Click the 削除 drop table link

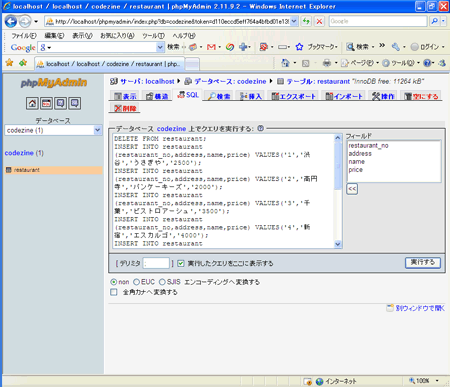coord(125,108)
